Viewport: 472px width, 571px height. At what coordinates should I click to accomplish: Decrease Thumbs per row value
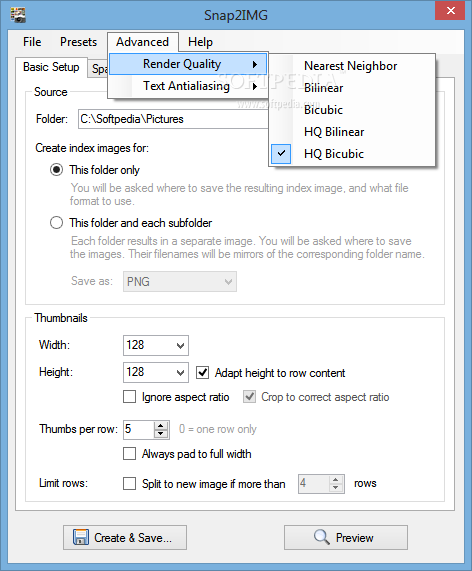coord(161,434)
